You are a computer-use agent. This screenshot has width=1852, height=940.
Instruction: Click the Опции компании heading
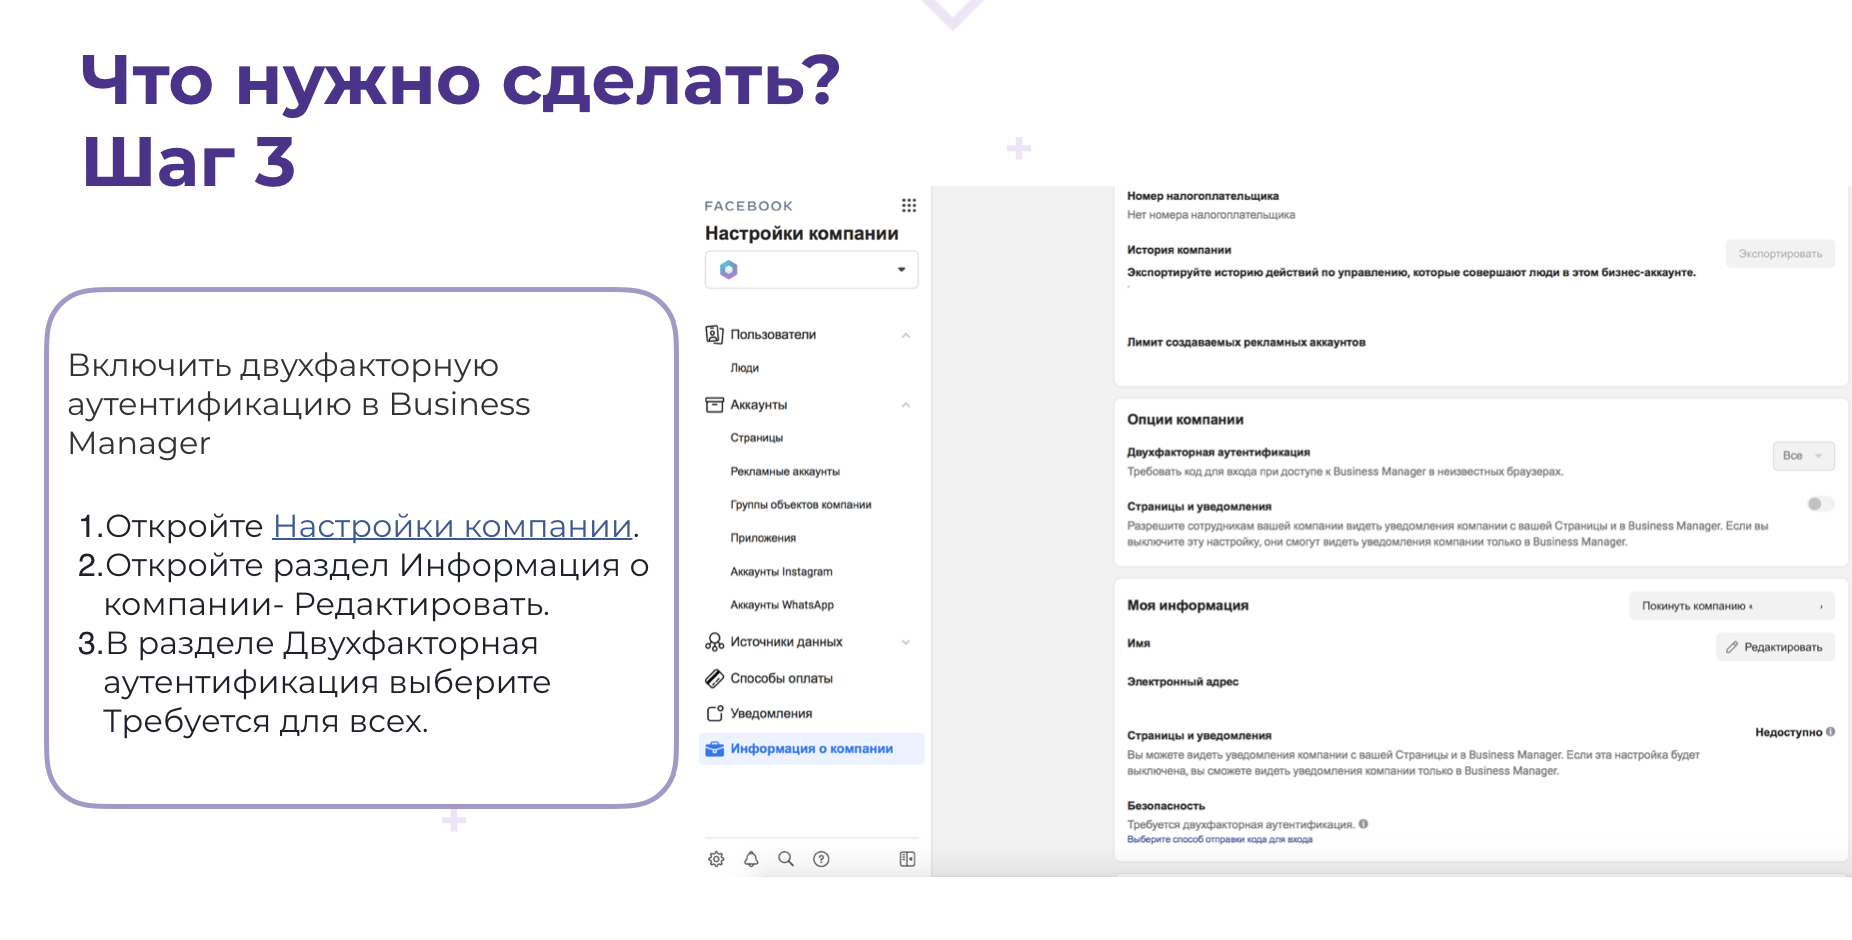(x=1185, y=420)
